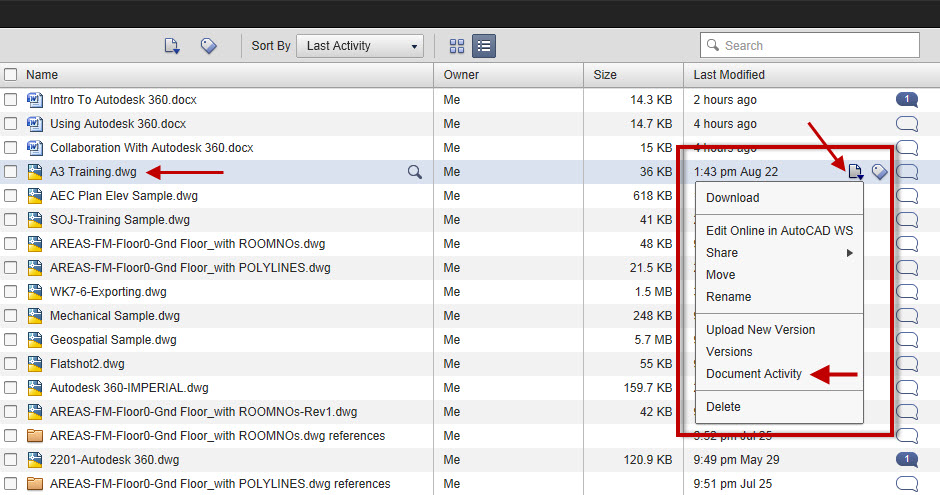This screenshot has width=940, height=495.
Task: Click folder icon of ROOMNOs.dwg references
Action: 35,436
